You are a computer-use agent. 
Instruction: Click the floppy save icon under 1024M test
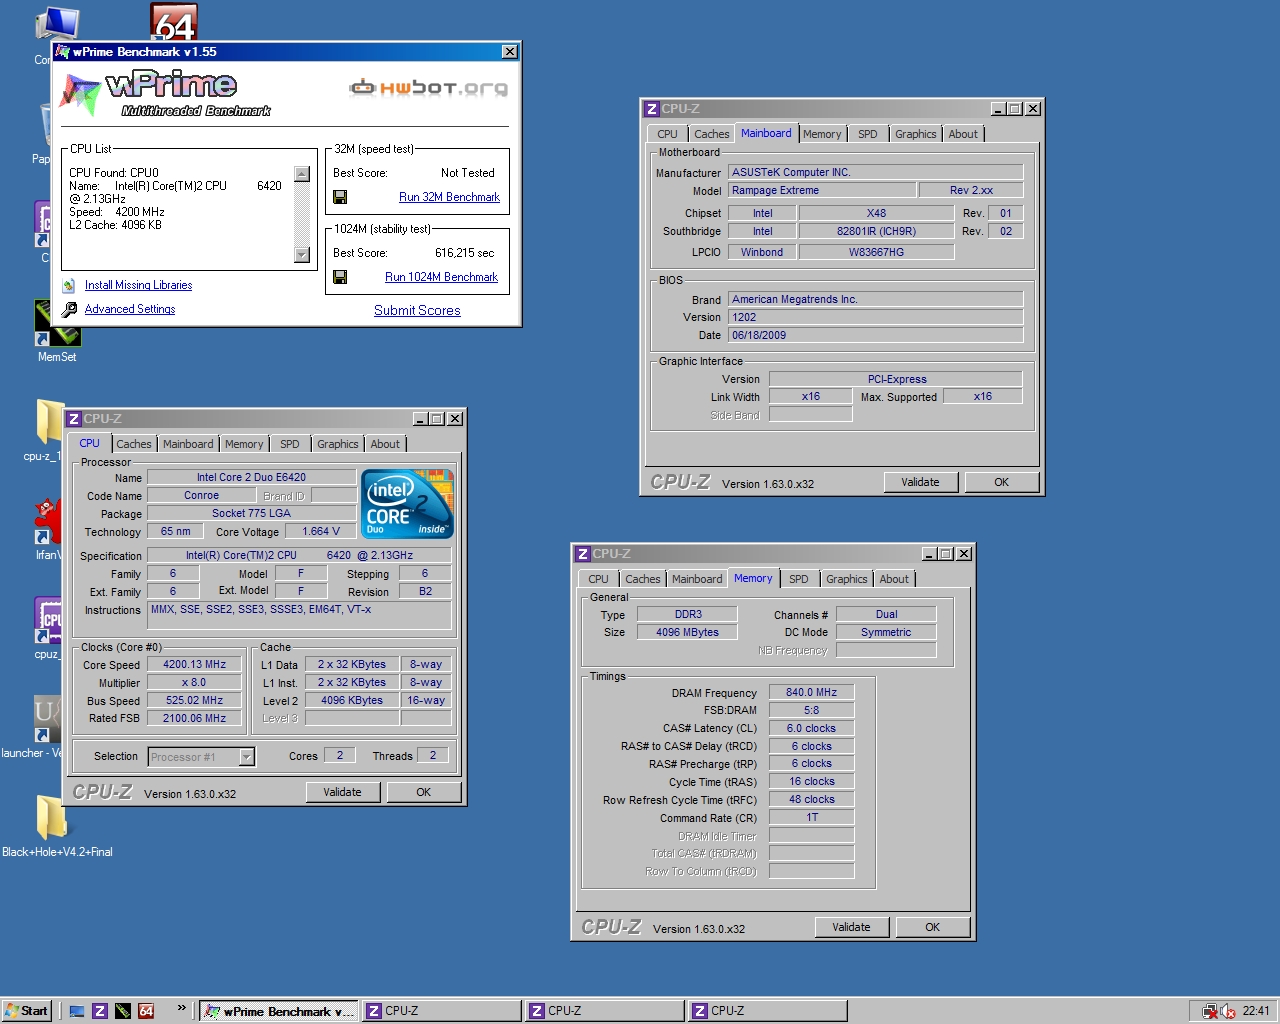(x=340, y=277)
